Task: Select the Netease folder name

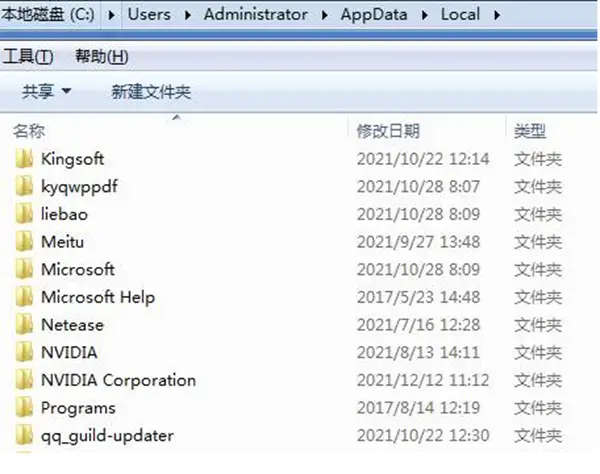Action: coord(72,325)
